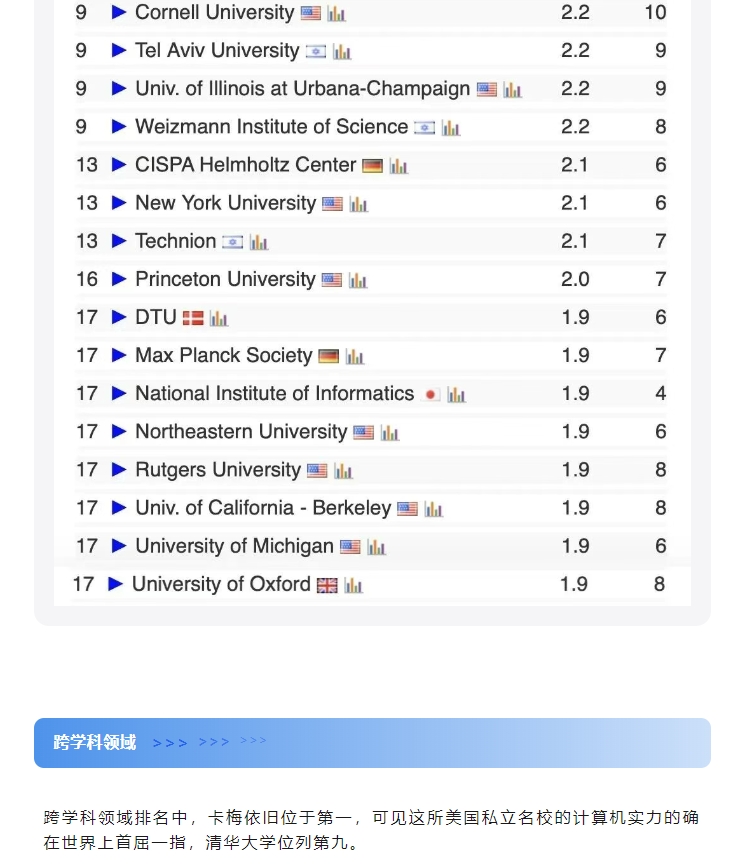The height and width of the screenshot is (868, 746).
Task: Click chart icon beside Tel Aviv University
Action: click(342, 52)
